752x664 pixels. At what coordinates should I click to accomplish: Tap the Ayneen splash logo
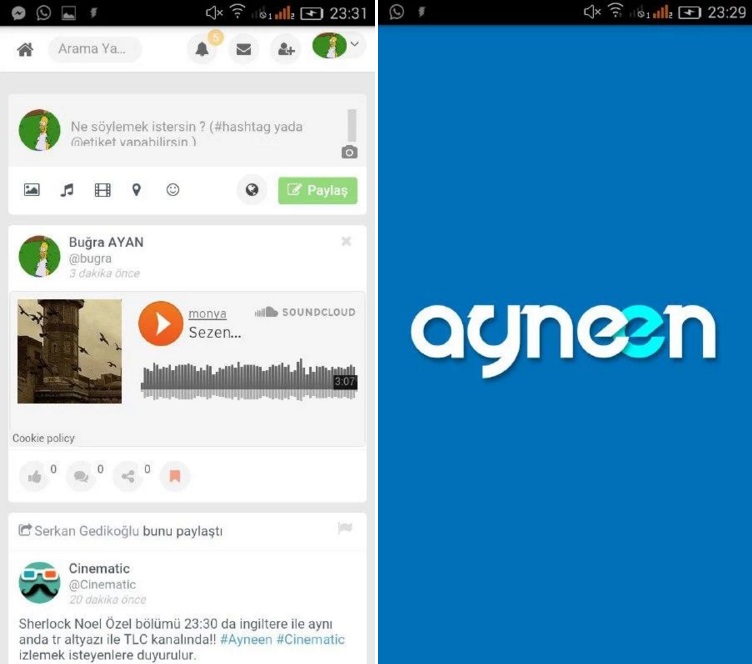pyautogui.click(x=563, y=339)
